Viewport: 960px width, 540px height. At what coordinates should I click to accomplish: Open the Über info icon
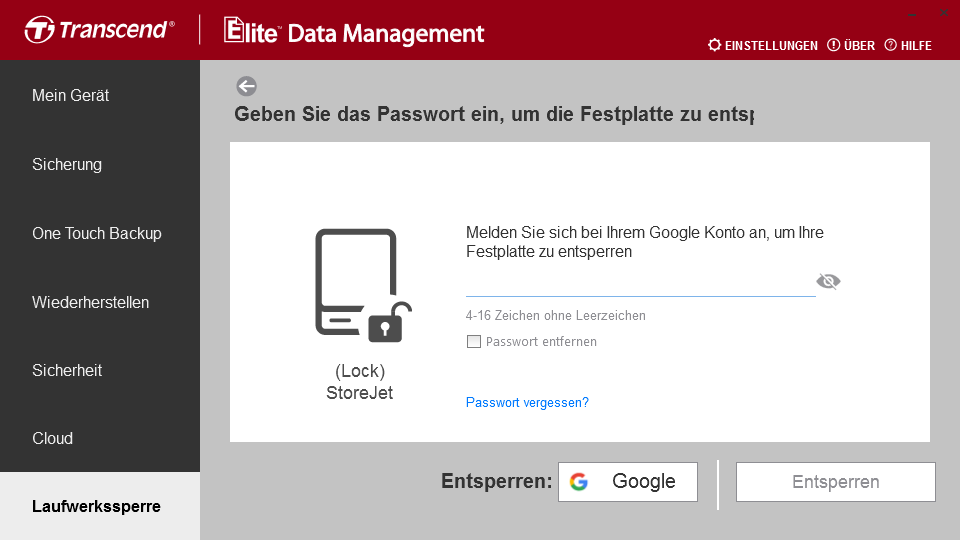(833, 45)
